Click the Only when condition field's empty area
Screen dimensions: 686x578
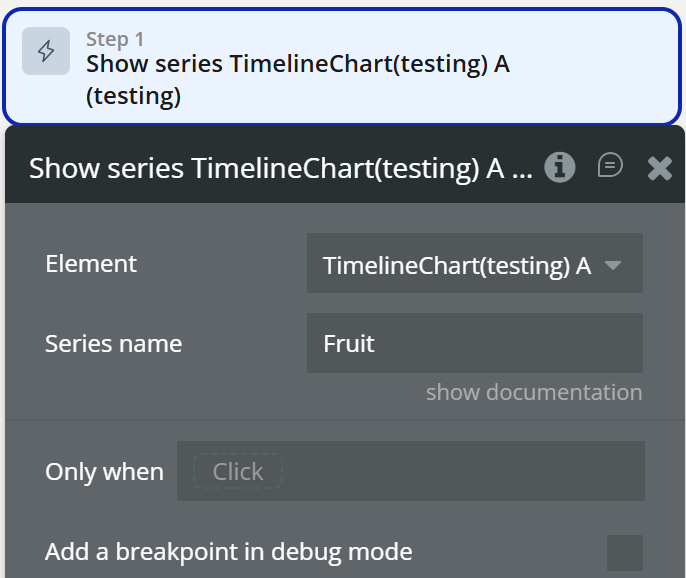(460, 471)
